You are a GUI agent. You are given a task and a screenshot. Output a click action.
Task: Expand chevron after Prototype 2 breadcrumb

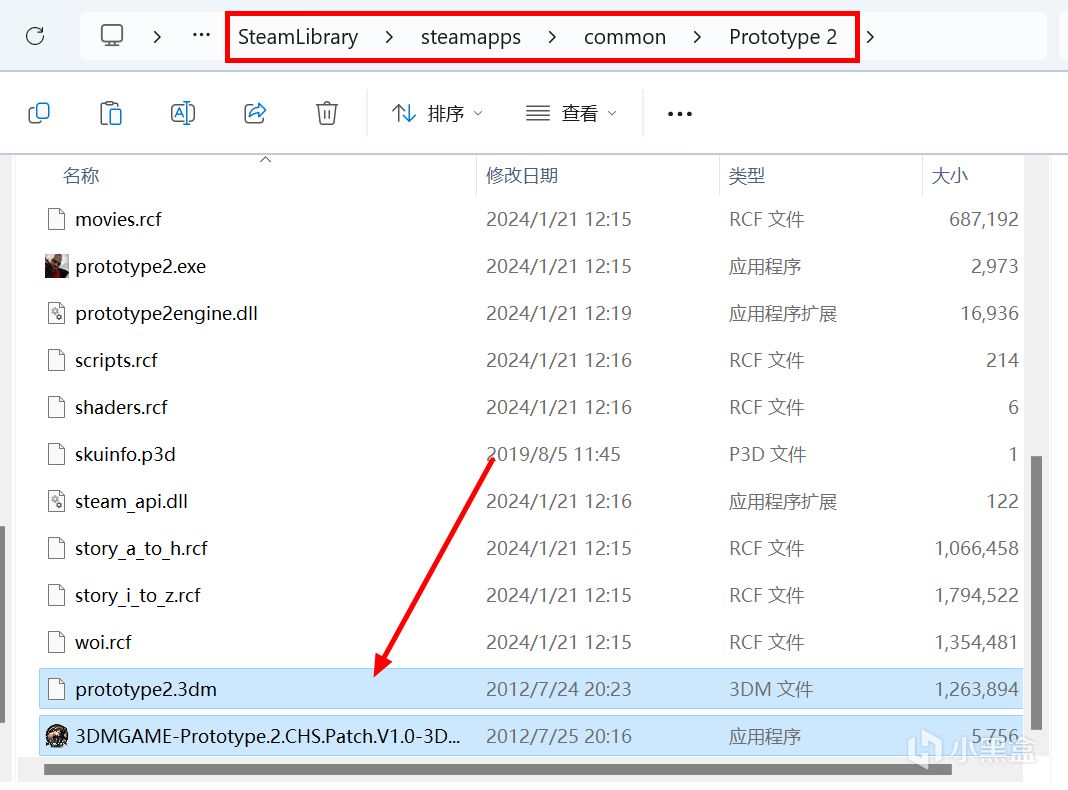[870, 37]
